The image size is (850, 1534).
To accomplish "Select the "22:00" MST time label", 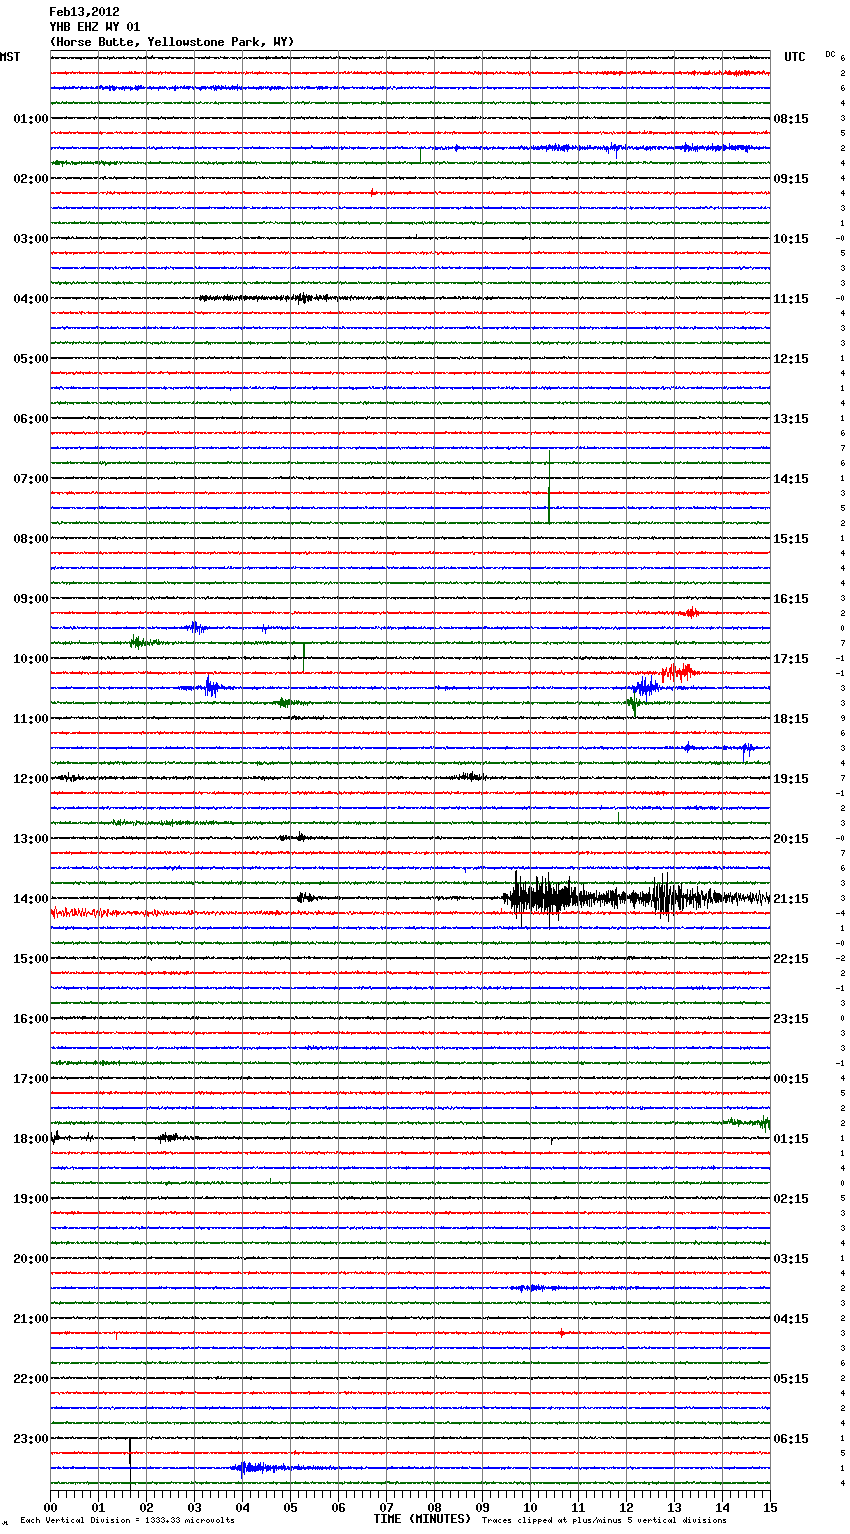I will point(31,1379).
